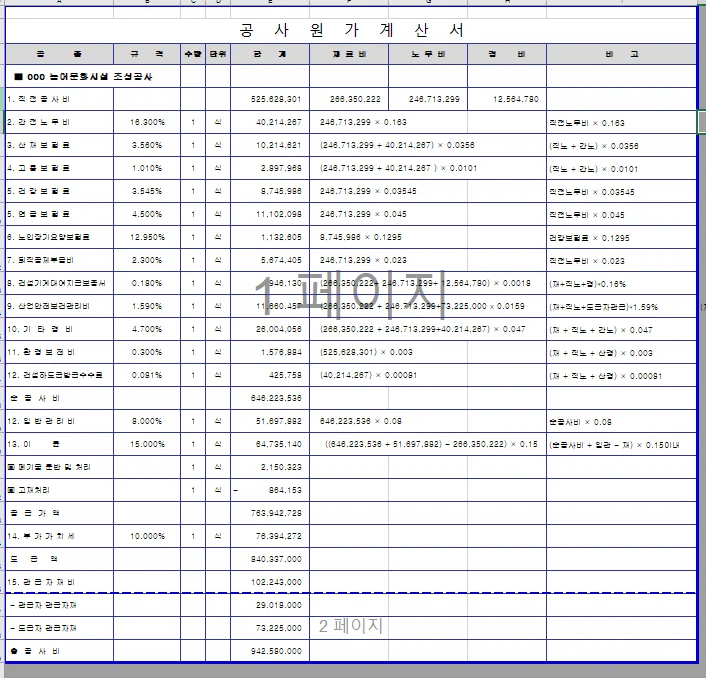Click the 수량 column header cell
Viewport: 706px width, 678px height.
pyautogui.click(x=193, y=54)
